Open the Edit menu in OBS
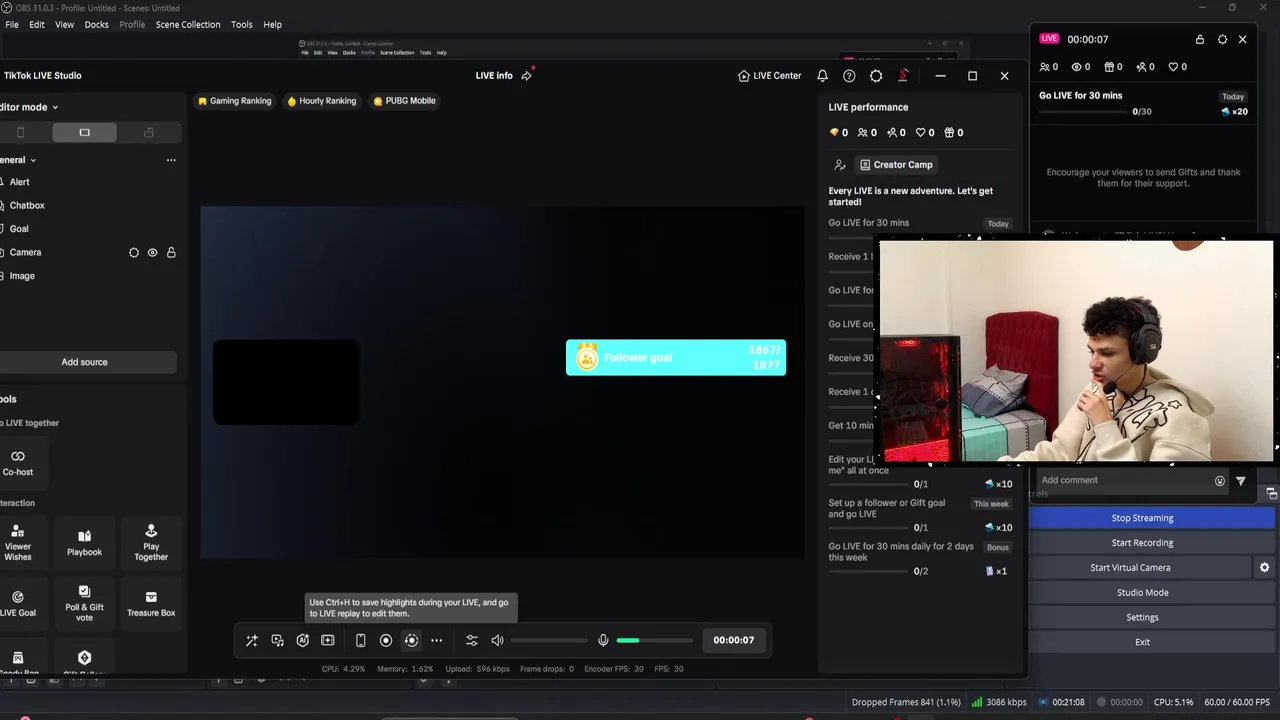The image size is (1280, 720). coord(37,24)
